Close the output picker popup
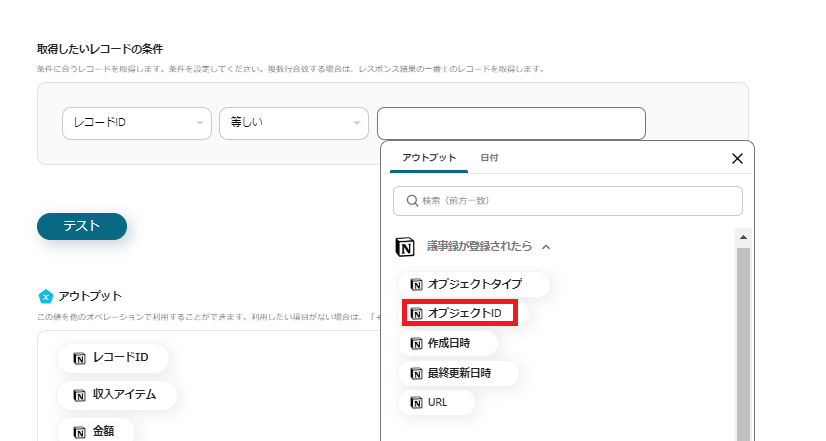Image resolution: width=826 pixels, height=441 pixels. coord(737,159)
